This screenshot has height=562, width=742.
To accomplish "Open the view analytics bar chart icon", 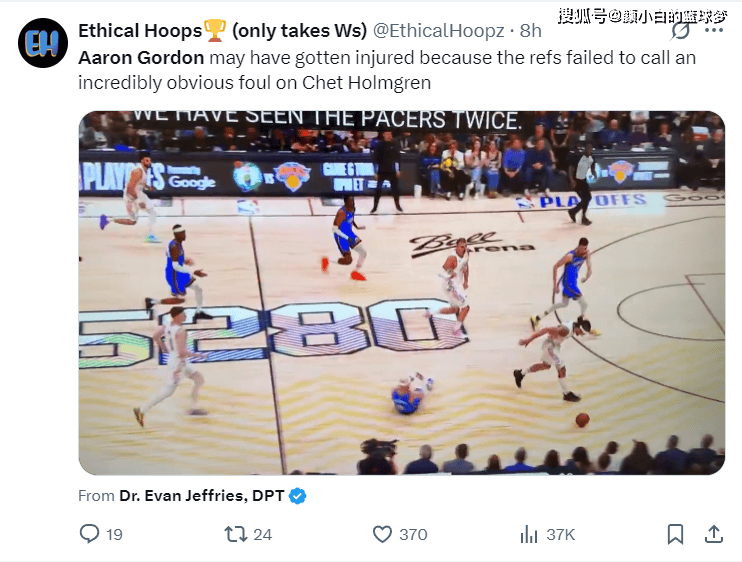I will click(x=529, y=535).
